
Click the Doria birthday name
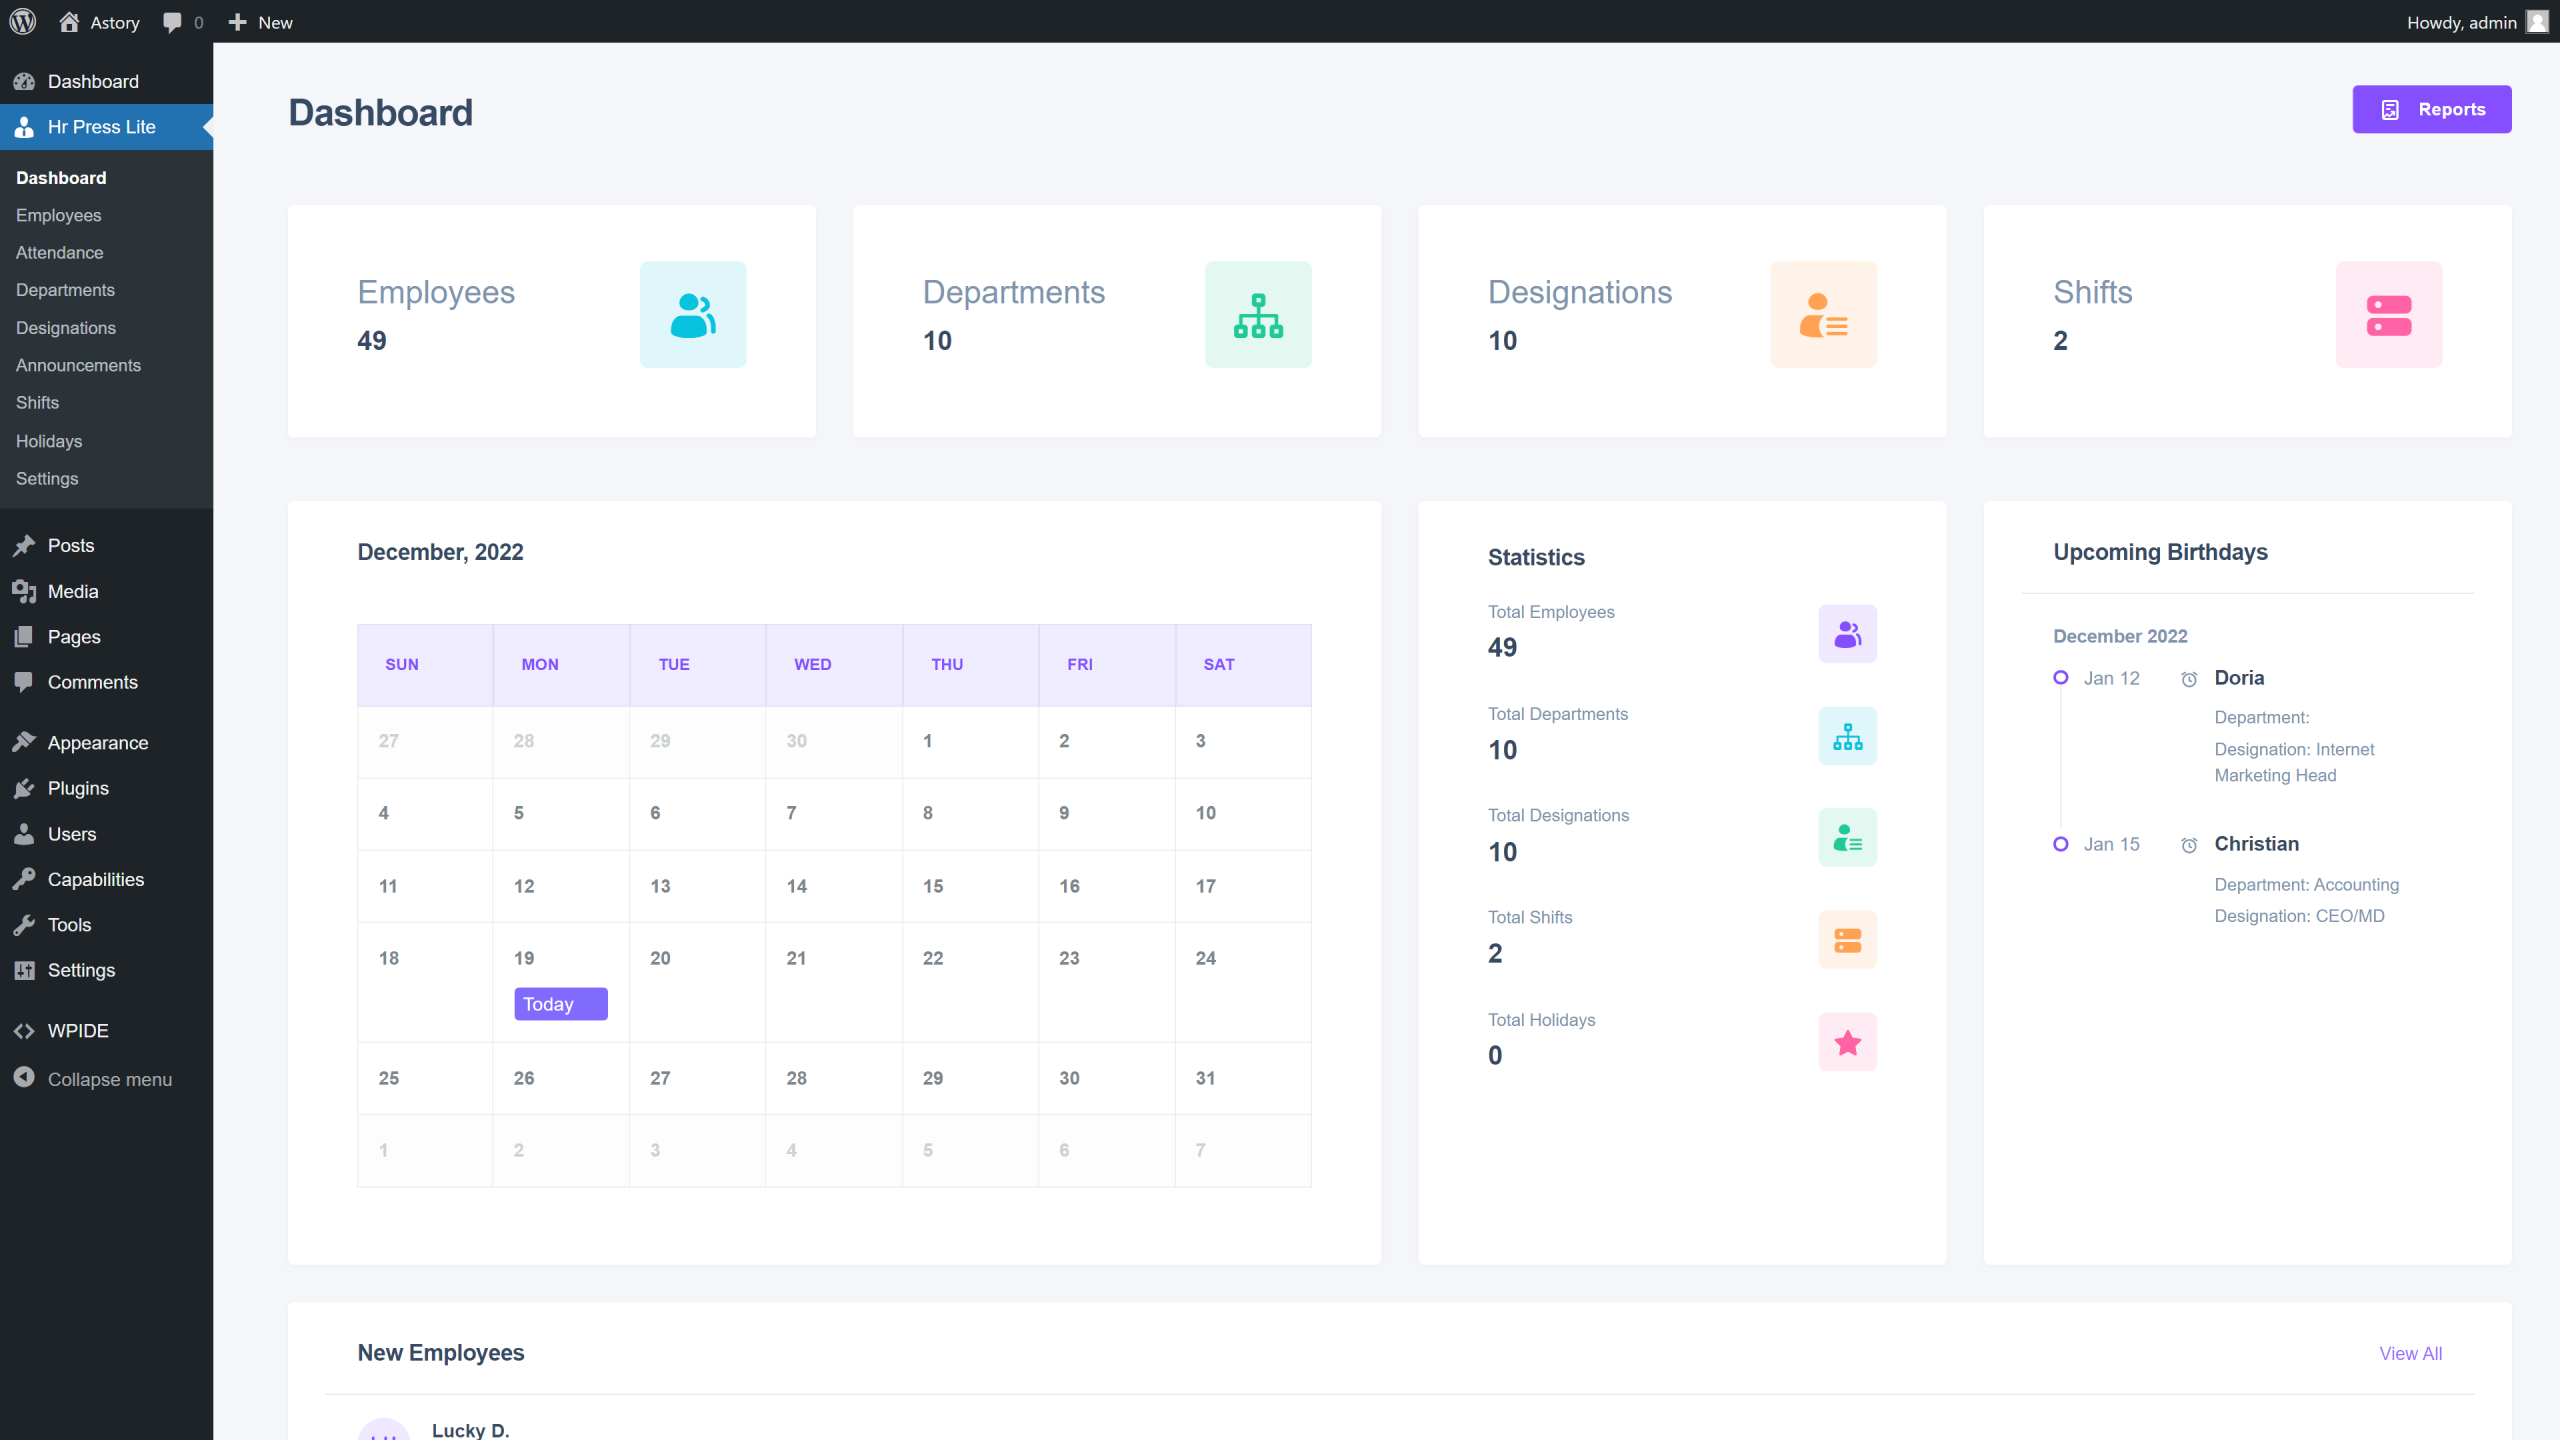(x=2239, y=678)
